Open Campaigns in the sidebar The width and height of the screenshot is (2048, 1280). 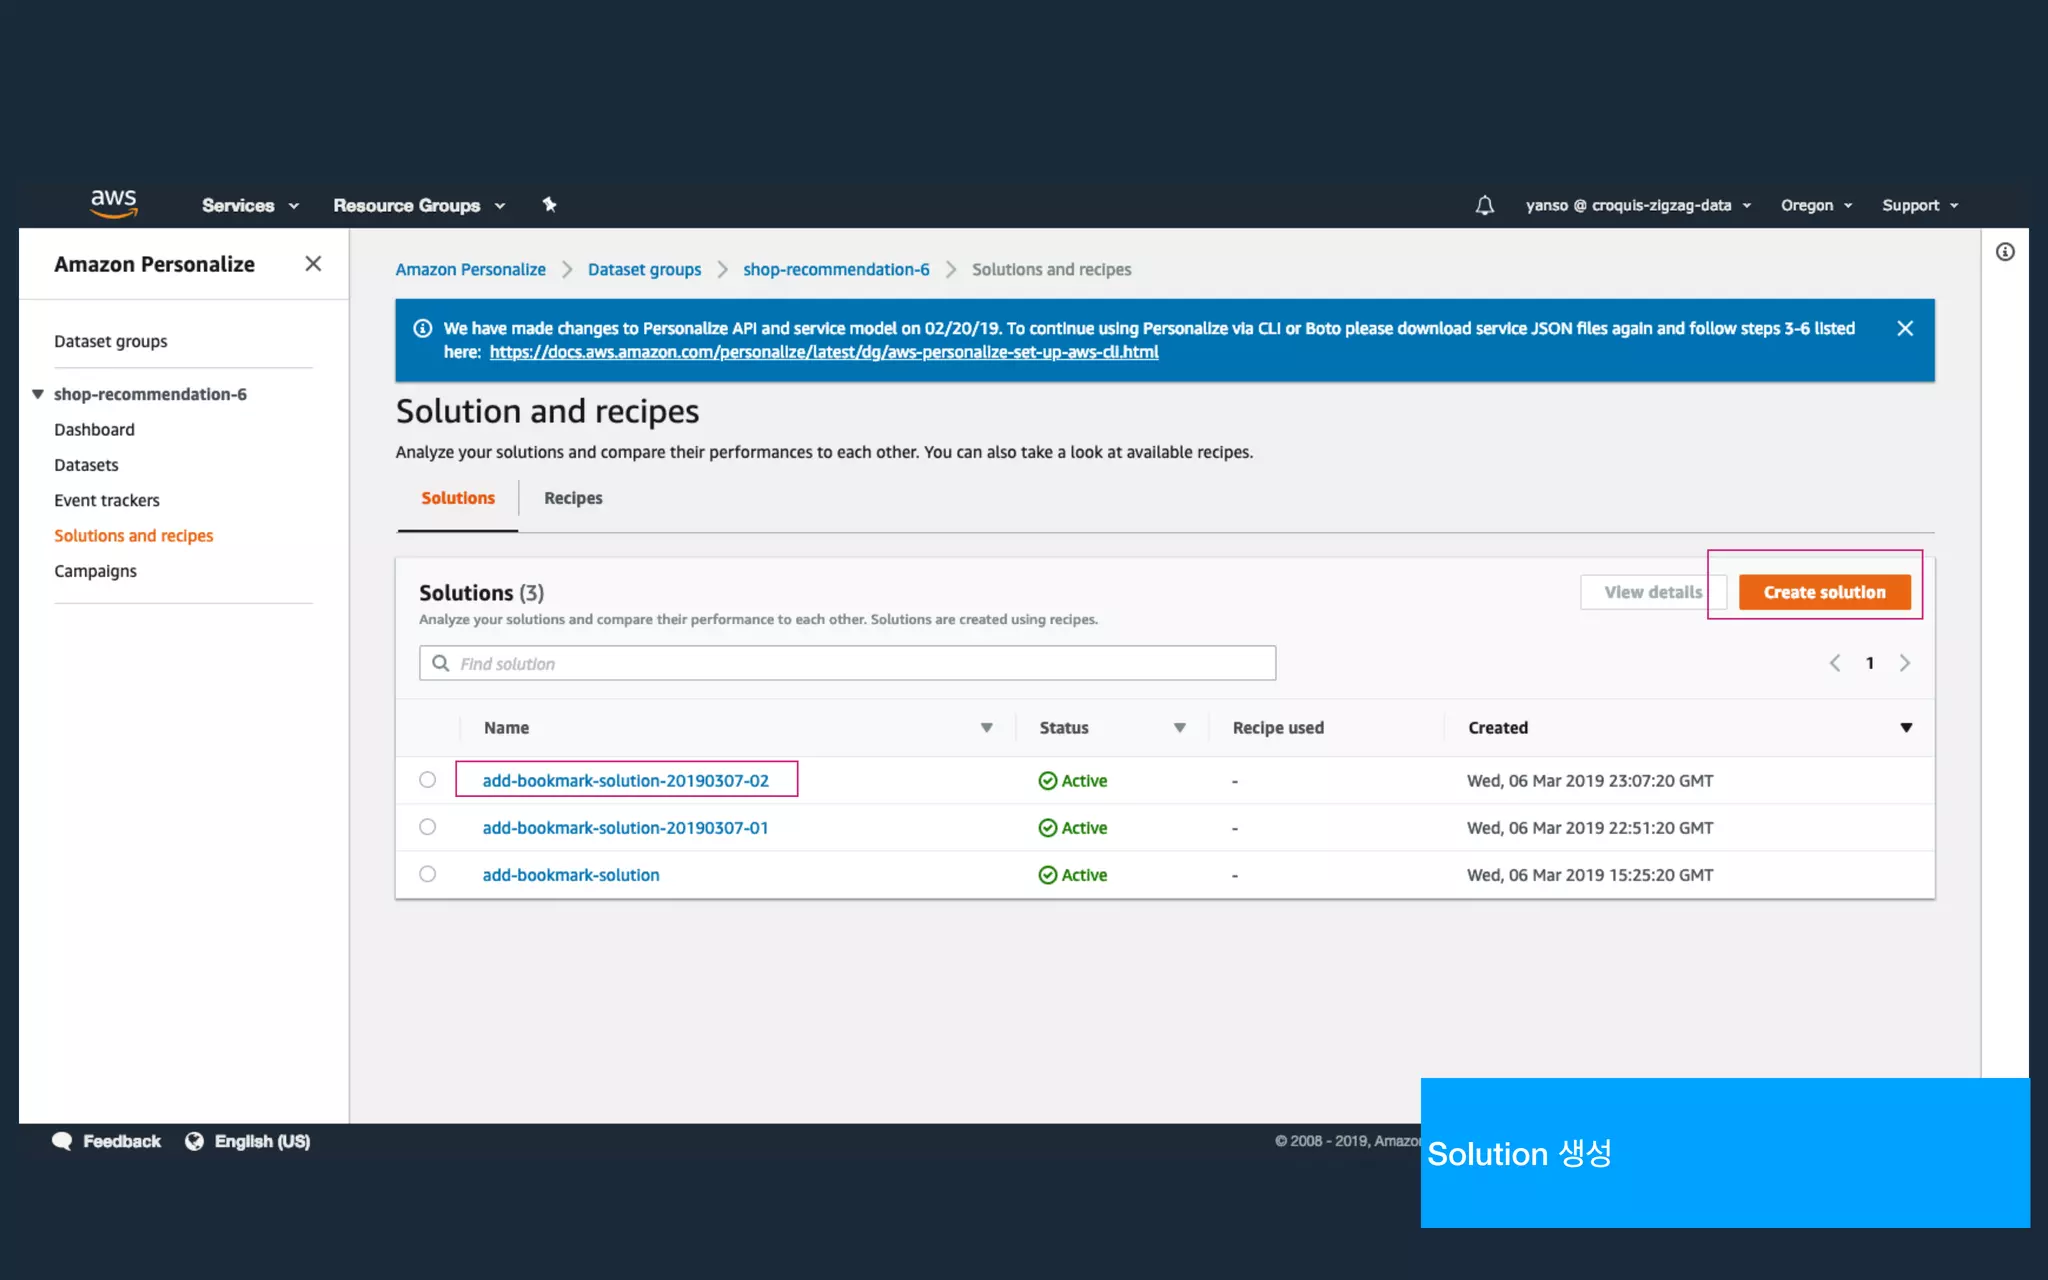[x=95, y=571]
